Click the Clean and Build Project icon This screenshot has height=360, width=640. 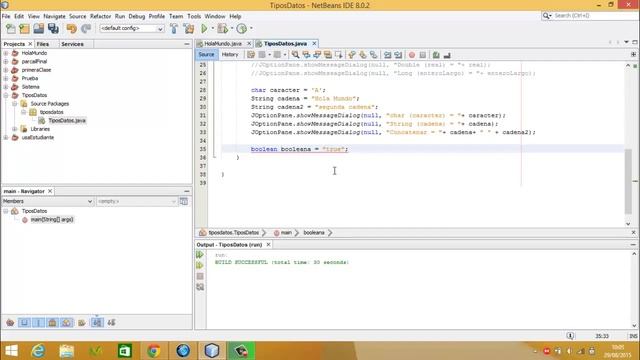tap(189, 29)
